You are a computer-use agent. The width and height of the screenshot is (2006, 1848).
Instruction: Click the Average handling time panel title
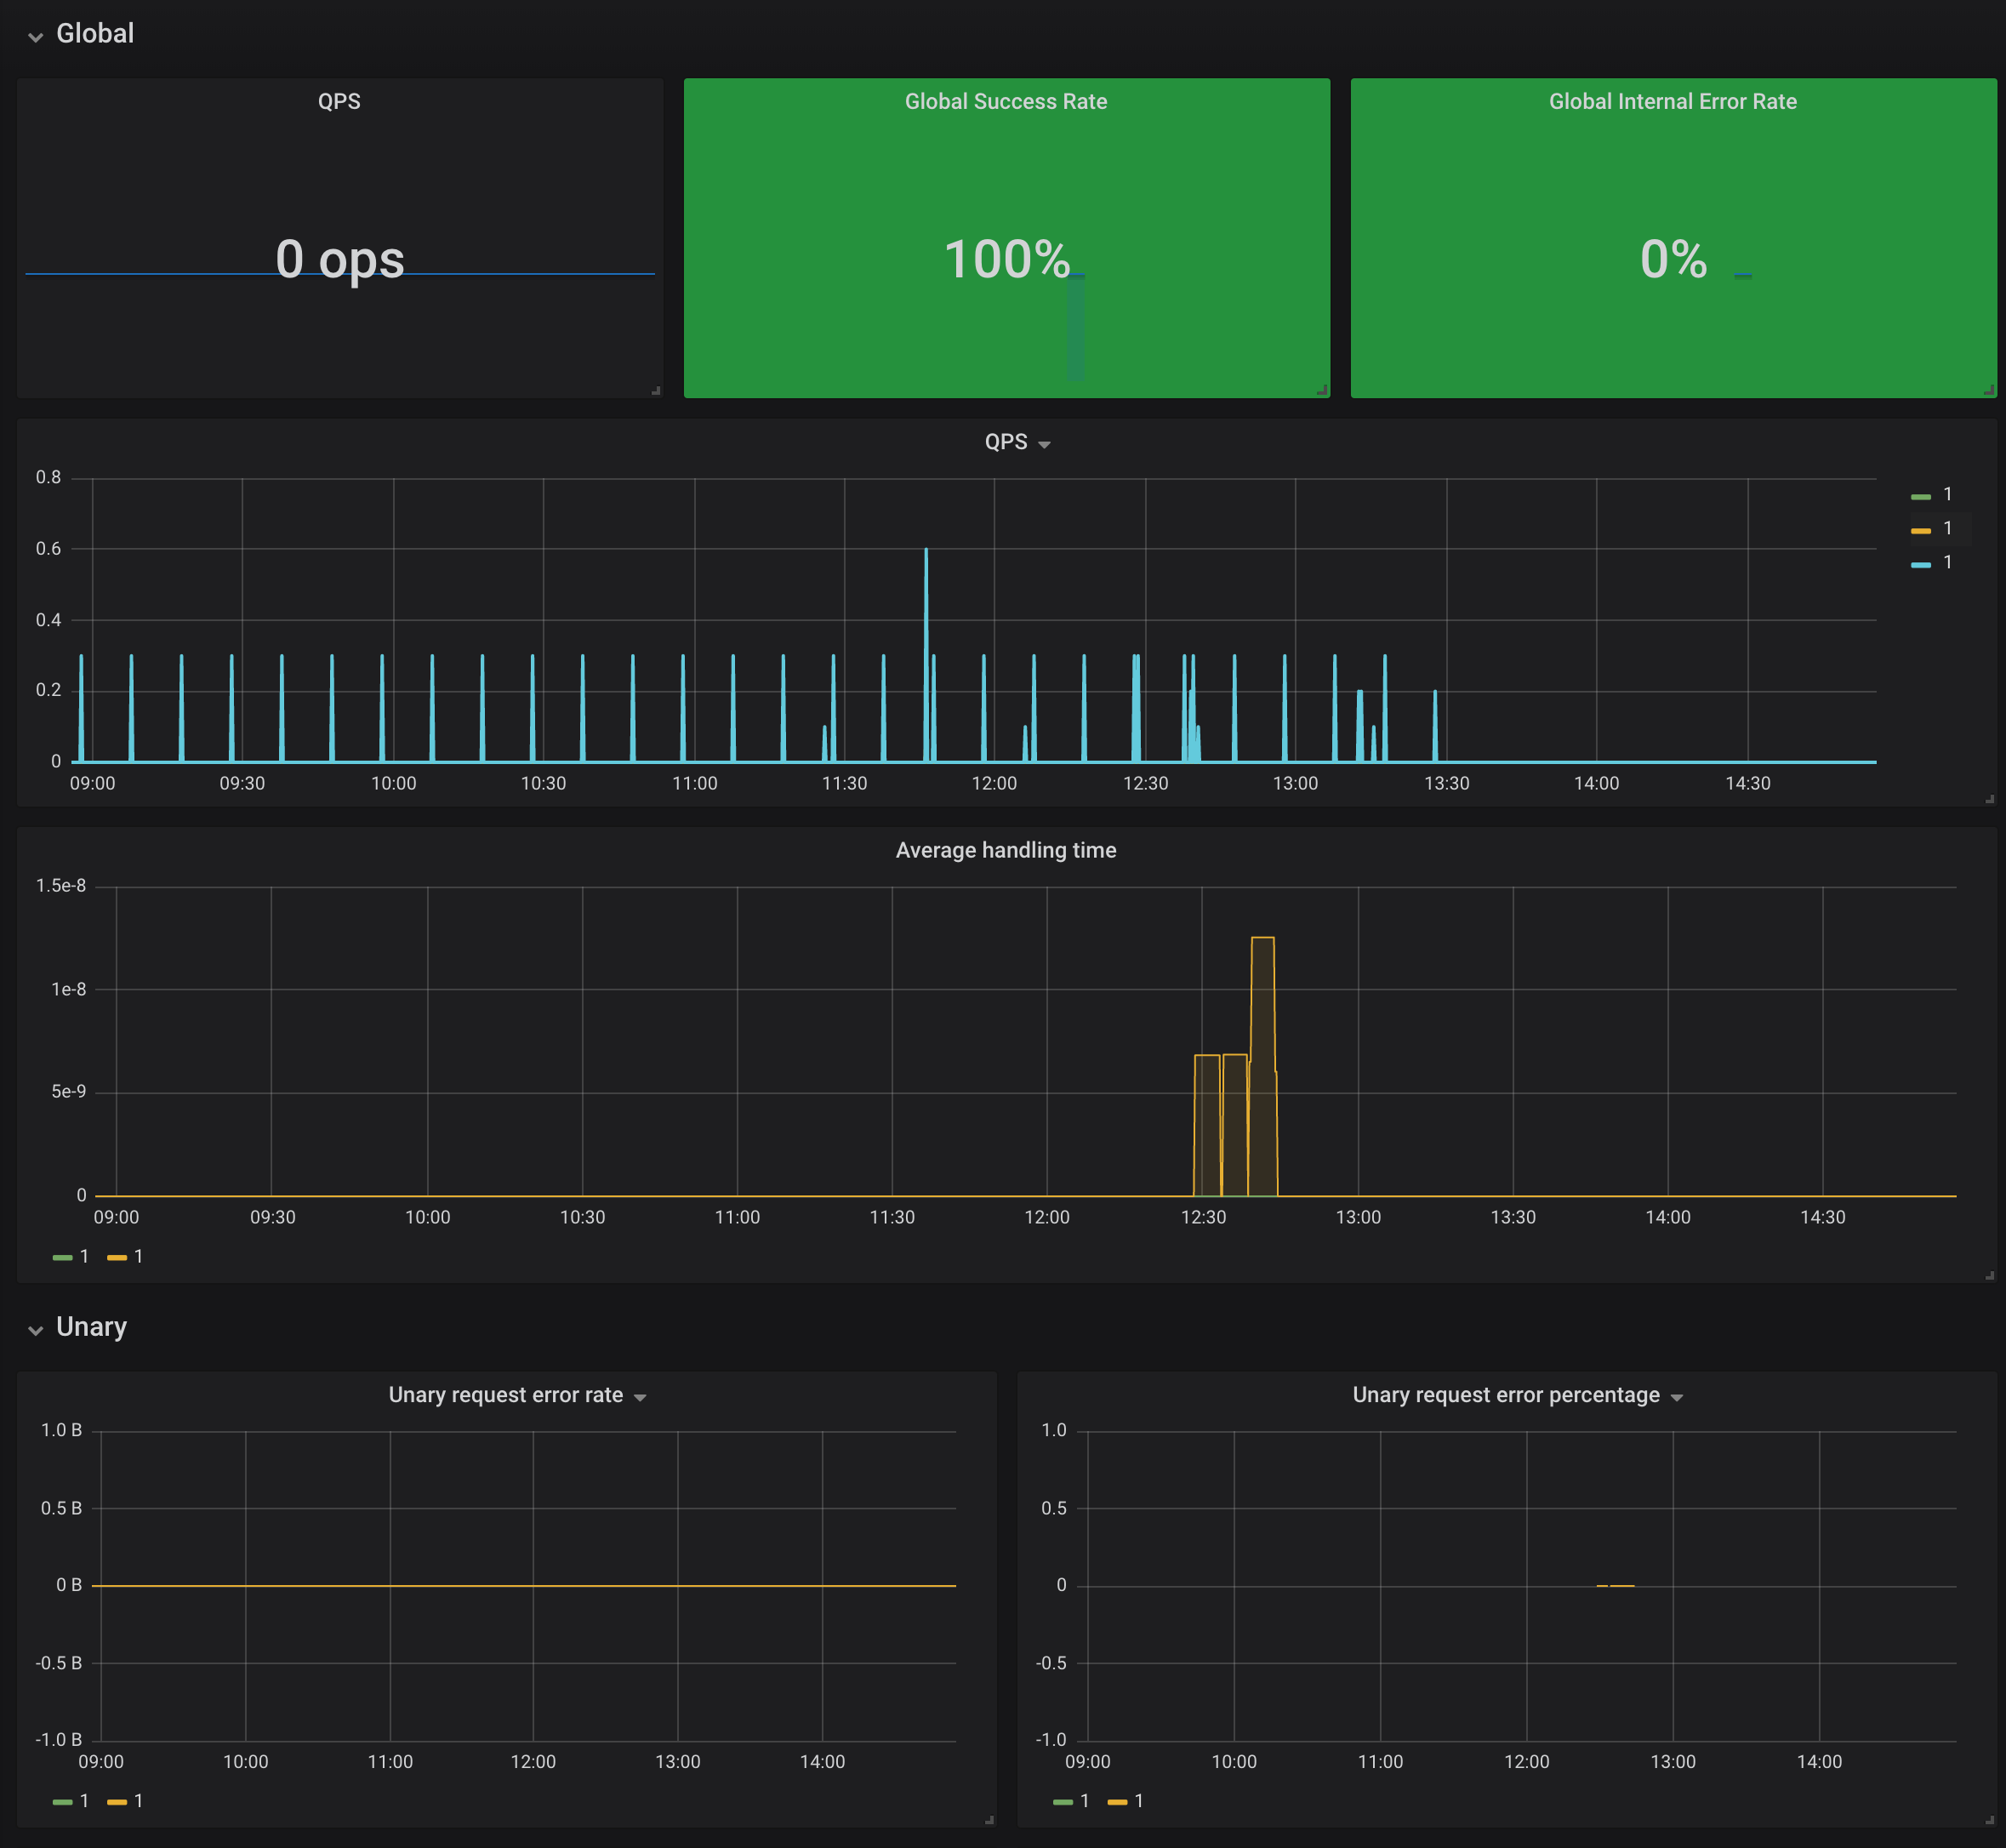pyautogui.click(x=1005, y=850)
